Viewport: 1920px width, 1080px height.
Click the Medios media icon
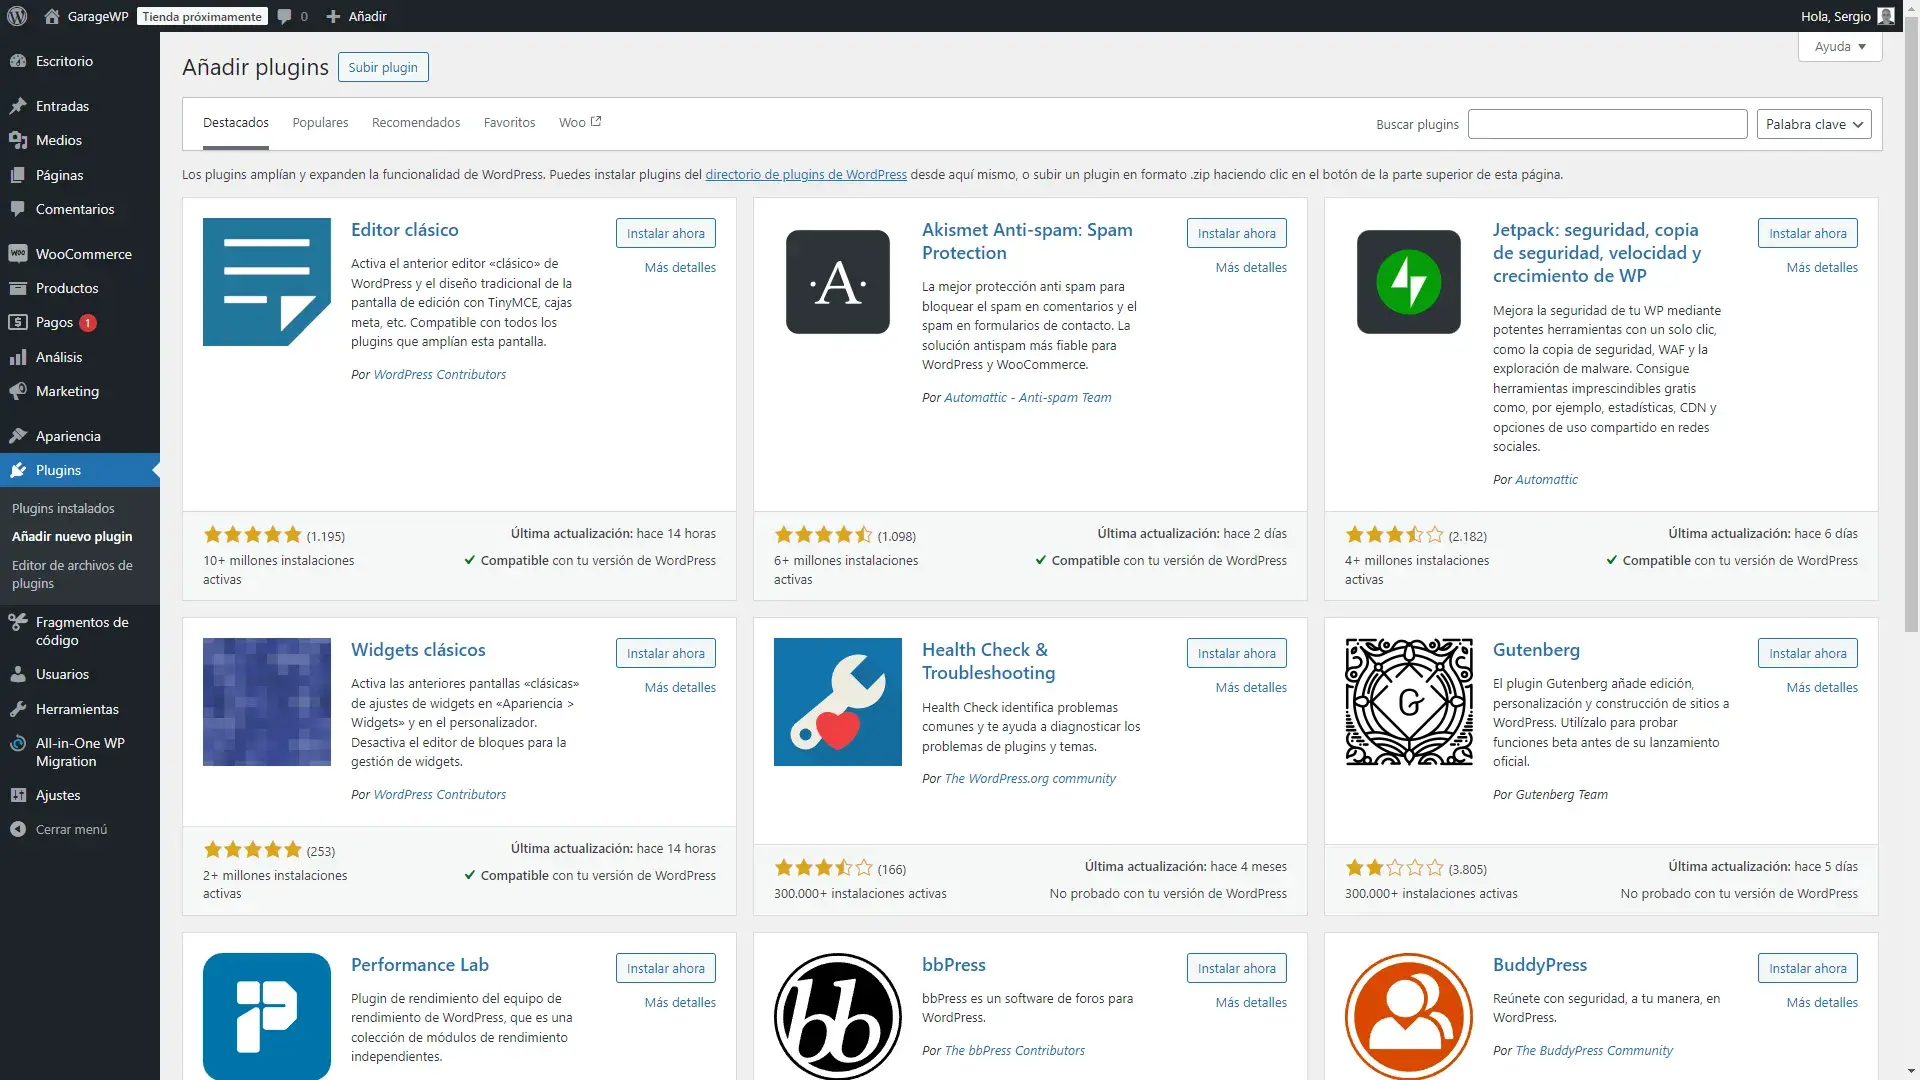tap(18, 140)
